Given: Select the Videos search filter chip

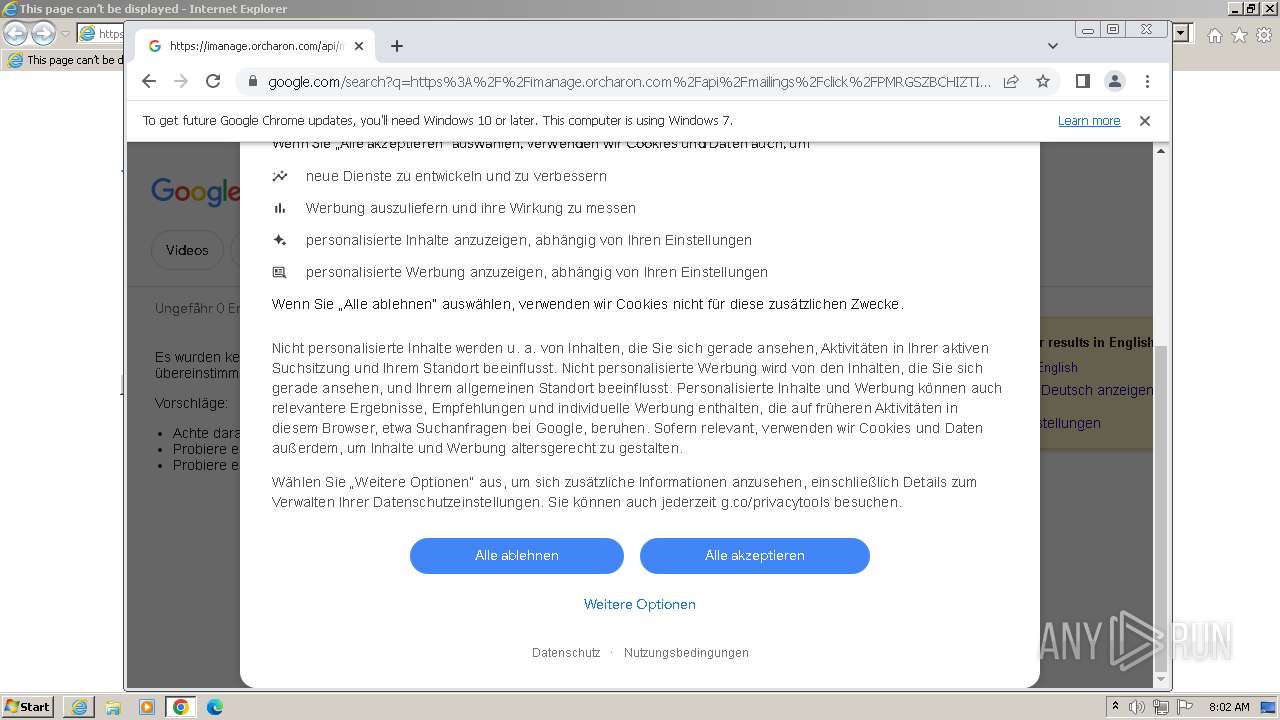Looking at the screenshot, I should (187, 250).
